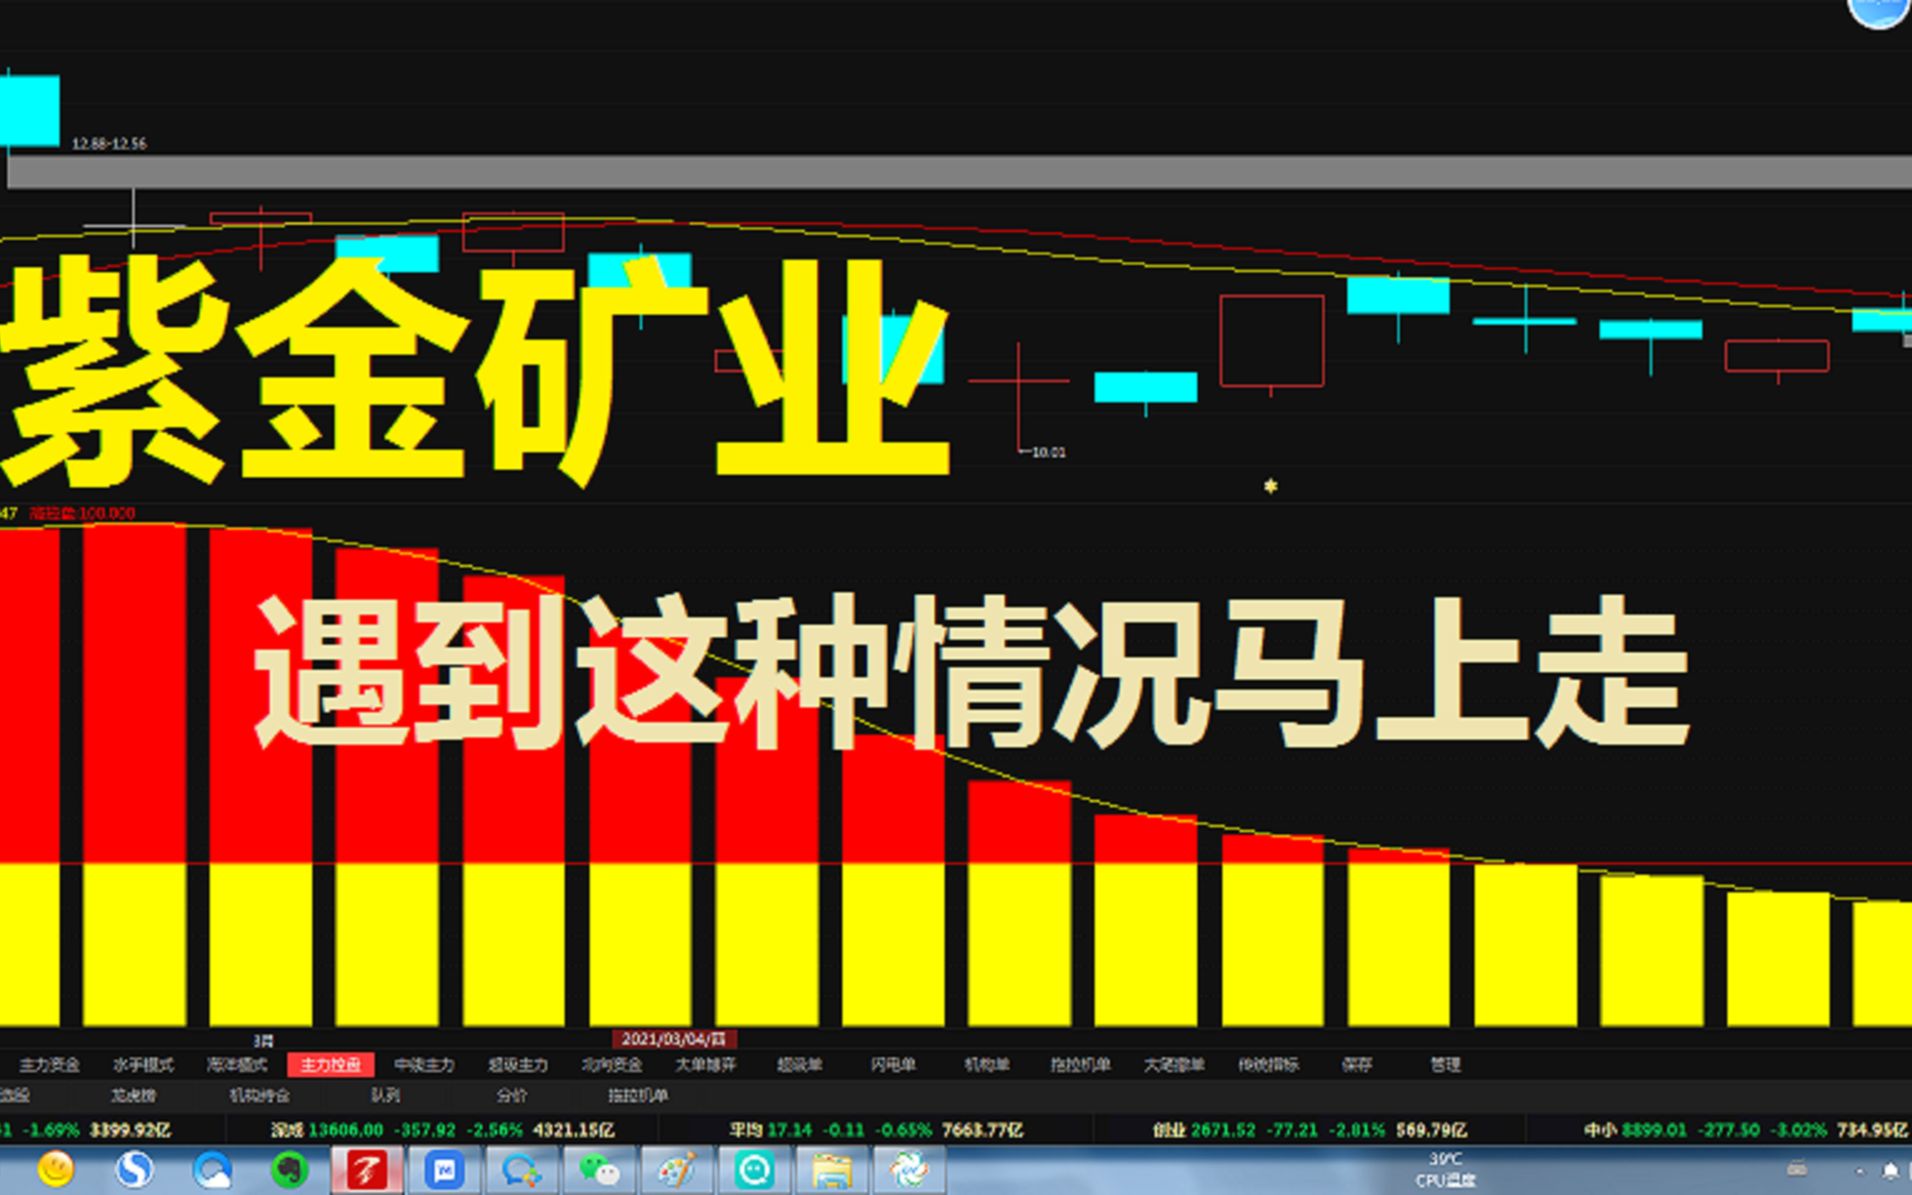Select 分价 in the lower tab row
1912x1195 pixels.
511,1096
